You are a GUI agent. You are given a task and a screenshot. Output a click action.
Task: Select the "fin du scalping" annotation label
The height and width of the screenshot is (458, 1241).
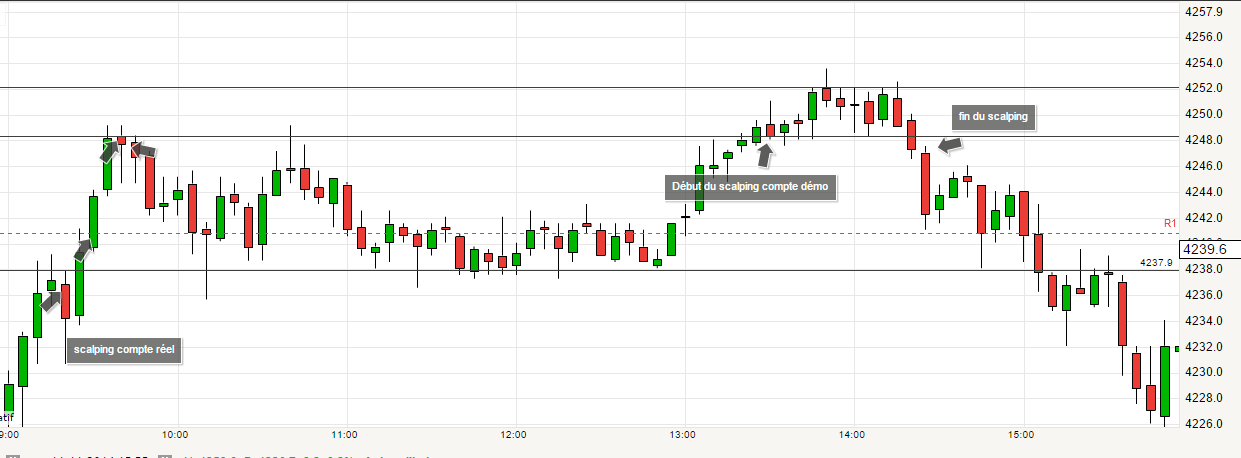[x=993, y=117]
